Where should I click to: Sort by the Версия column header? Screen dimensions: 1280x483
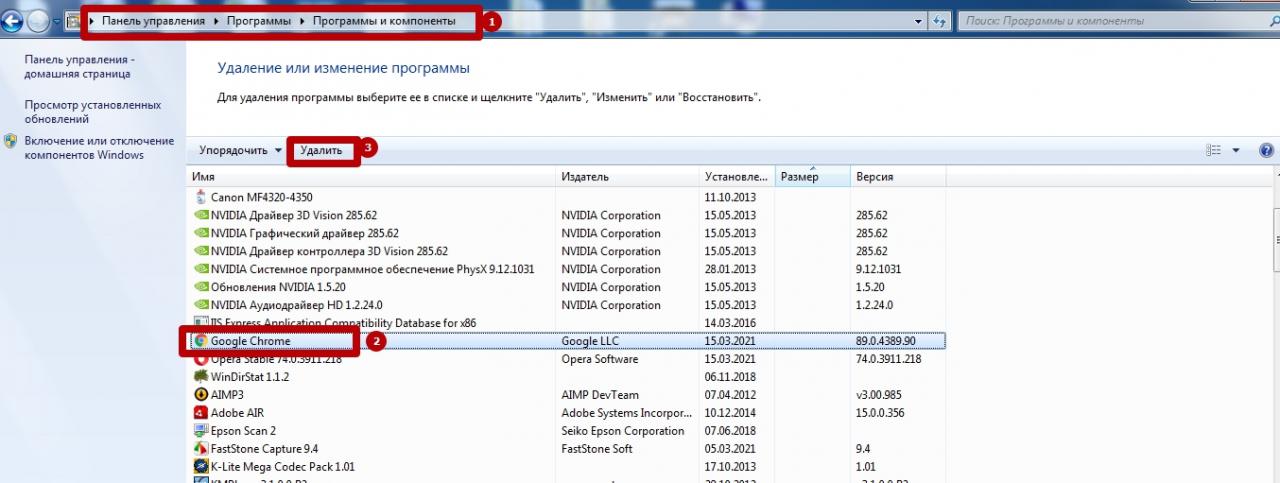(898, 177)
